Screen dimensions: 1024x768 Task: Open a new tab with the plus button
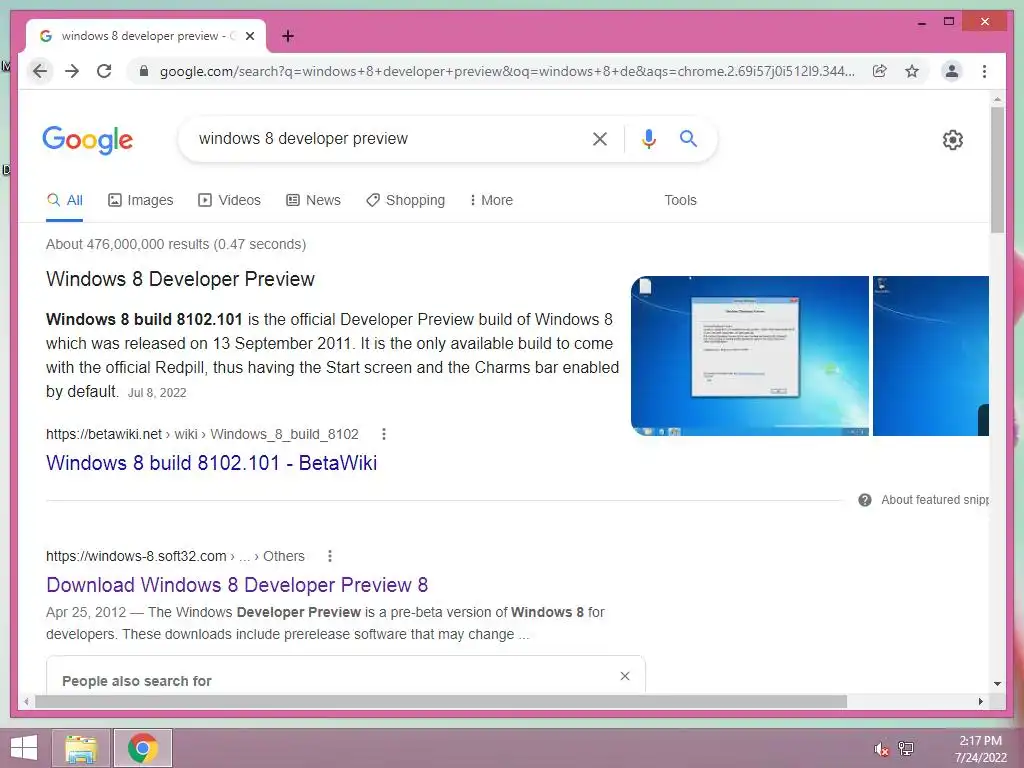click(288, 36)
